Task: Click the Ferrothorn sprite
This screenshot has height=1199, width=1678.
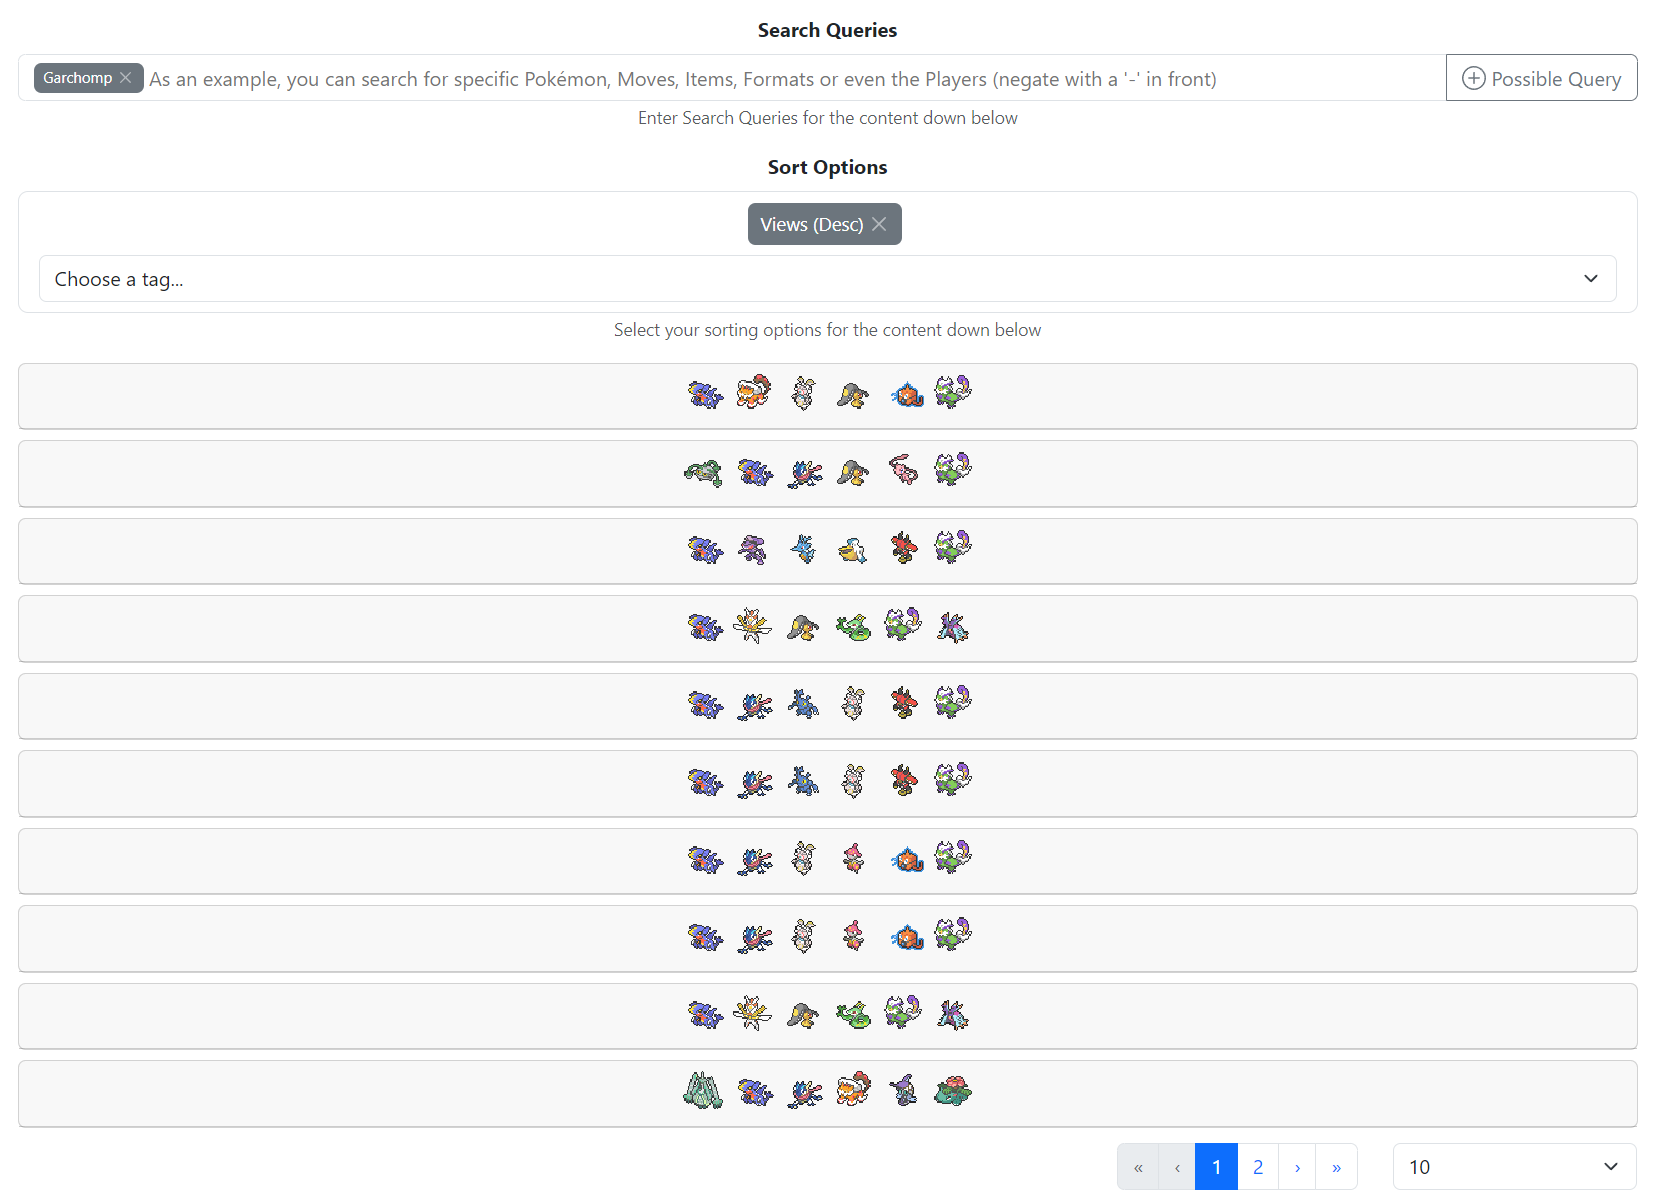Action: tap(704, 472)
